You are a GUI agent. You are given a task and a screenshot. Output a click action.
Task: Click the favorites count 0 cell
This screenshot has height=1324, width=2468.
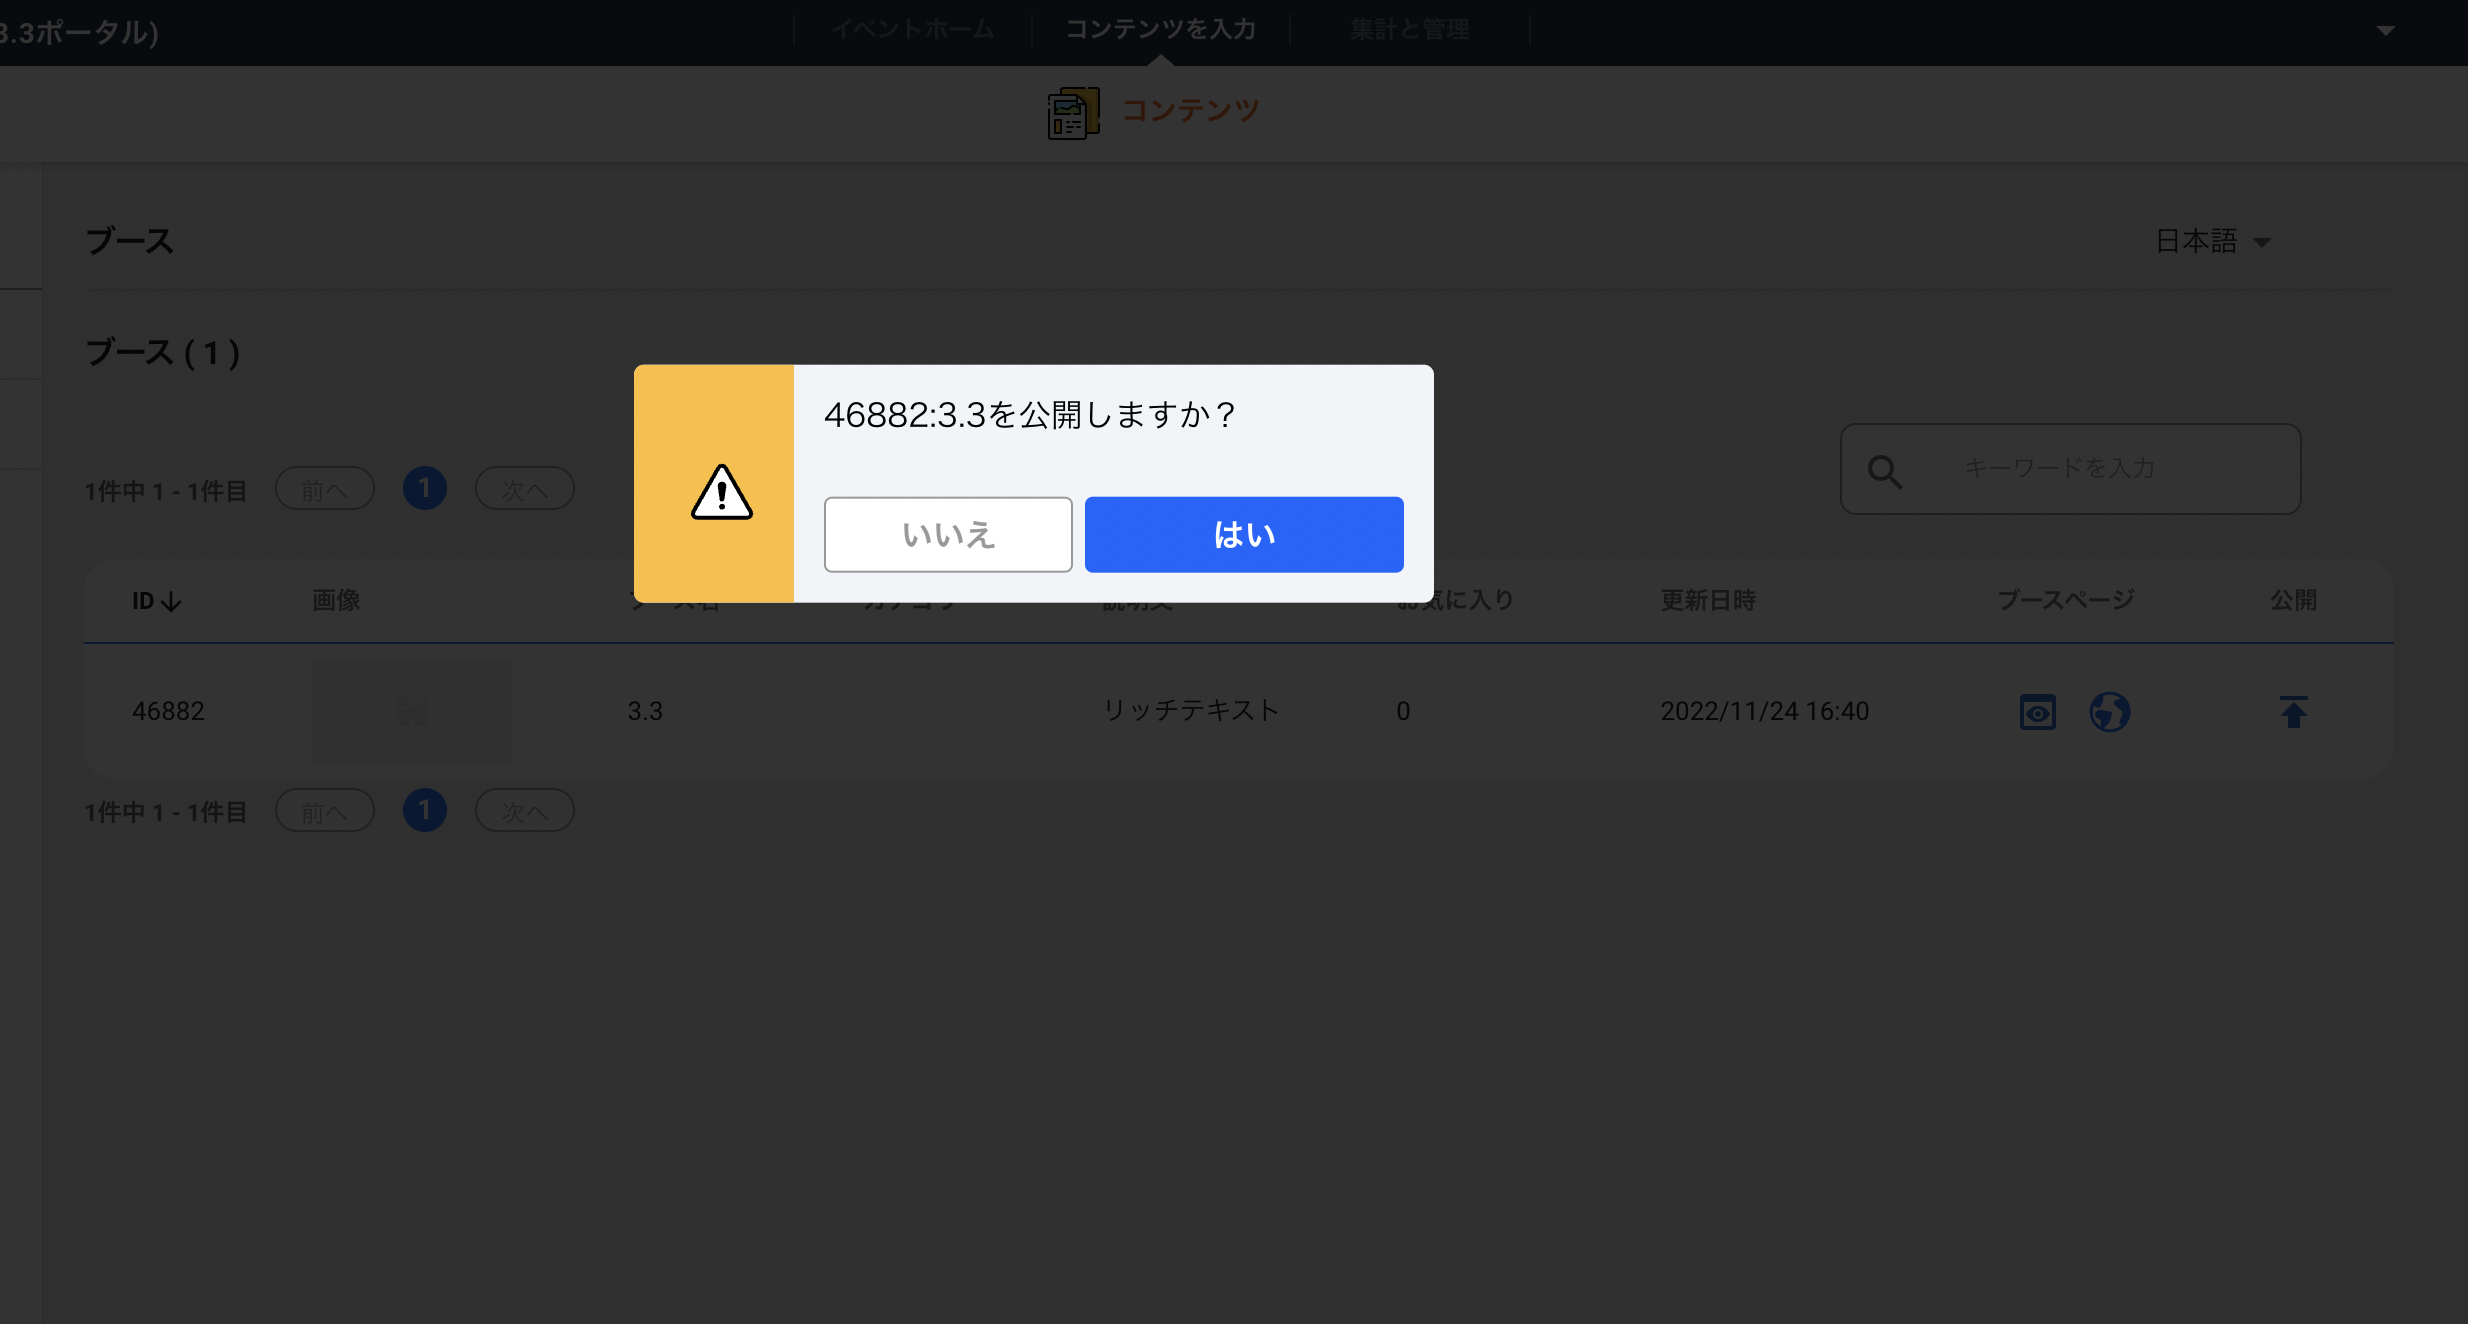1403,711
